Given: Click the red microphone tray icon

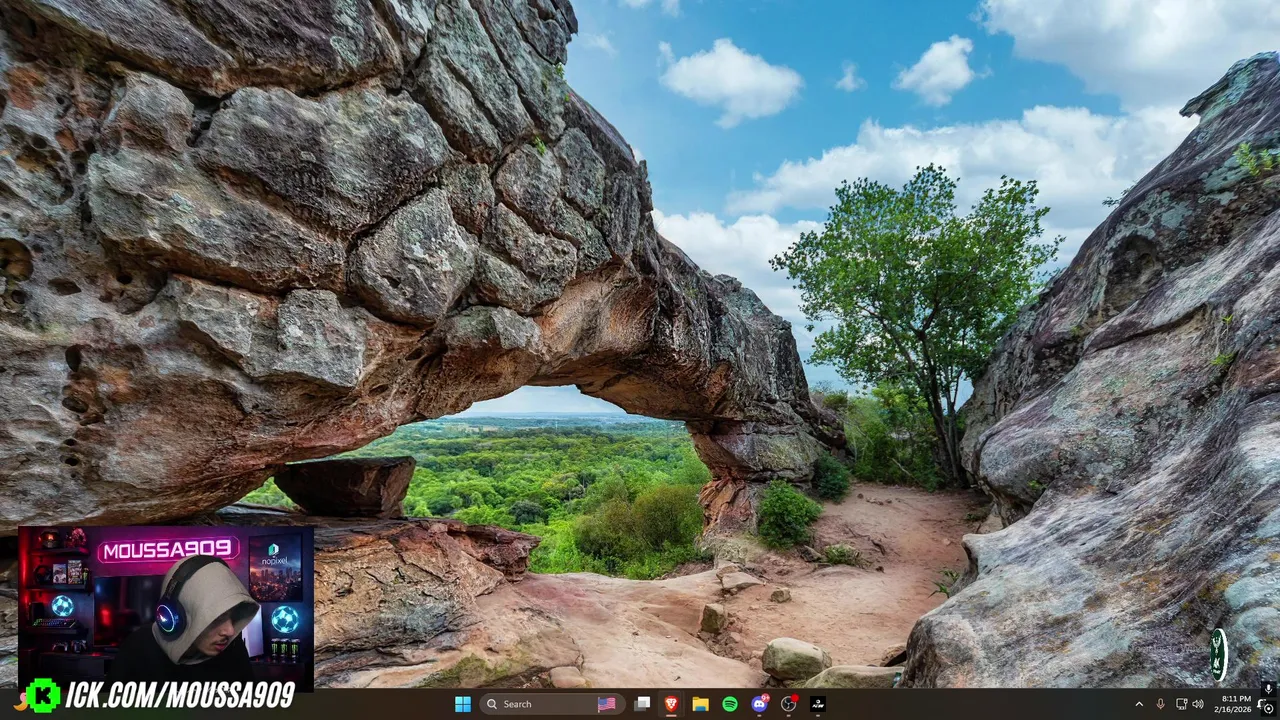Looking at the screenshot, I should click(1160, 704).
